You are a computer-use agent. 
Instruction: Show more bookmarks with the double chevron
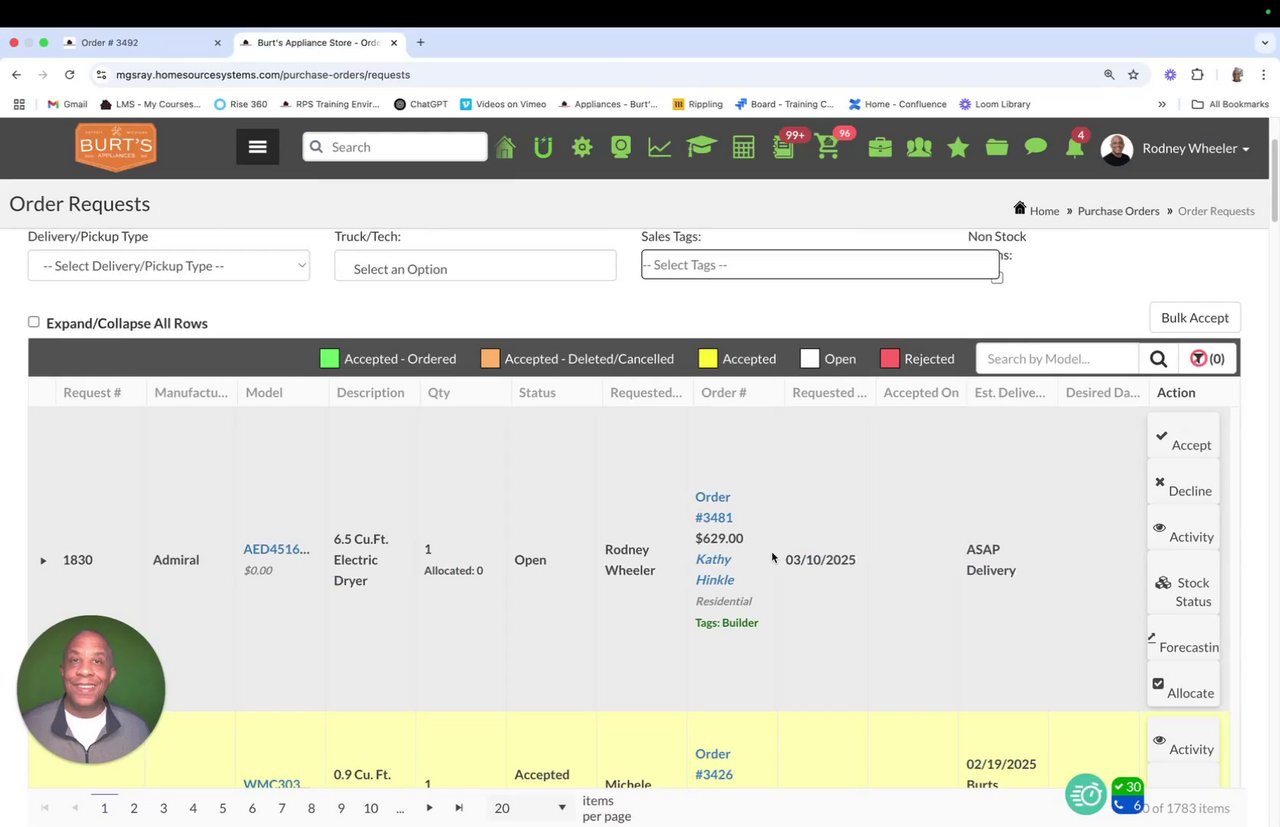point(1162,104)
